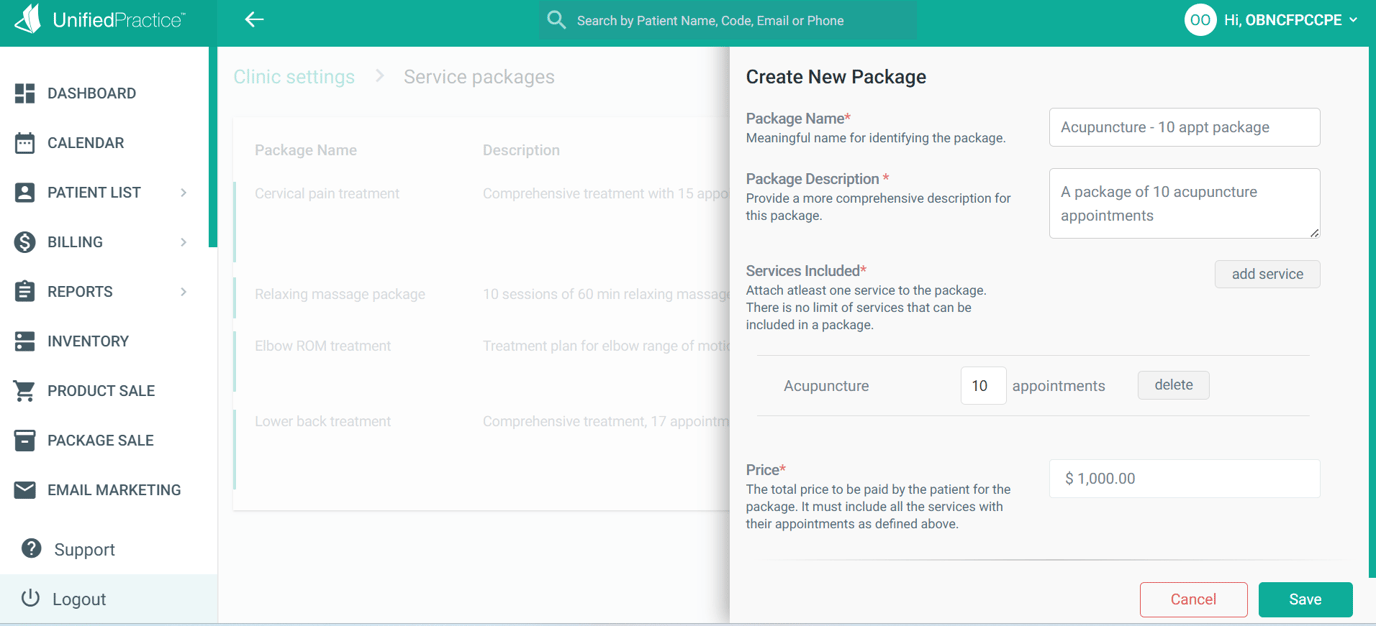The width and height of the screenshot is (1376, 626).
Task: Edit the Package Name input field
Action: tap(1184, 127)
